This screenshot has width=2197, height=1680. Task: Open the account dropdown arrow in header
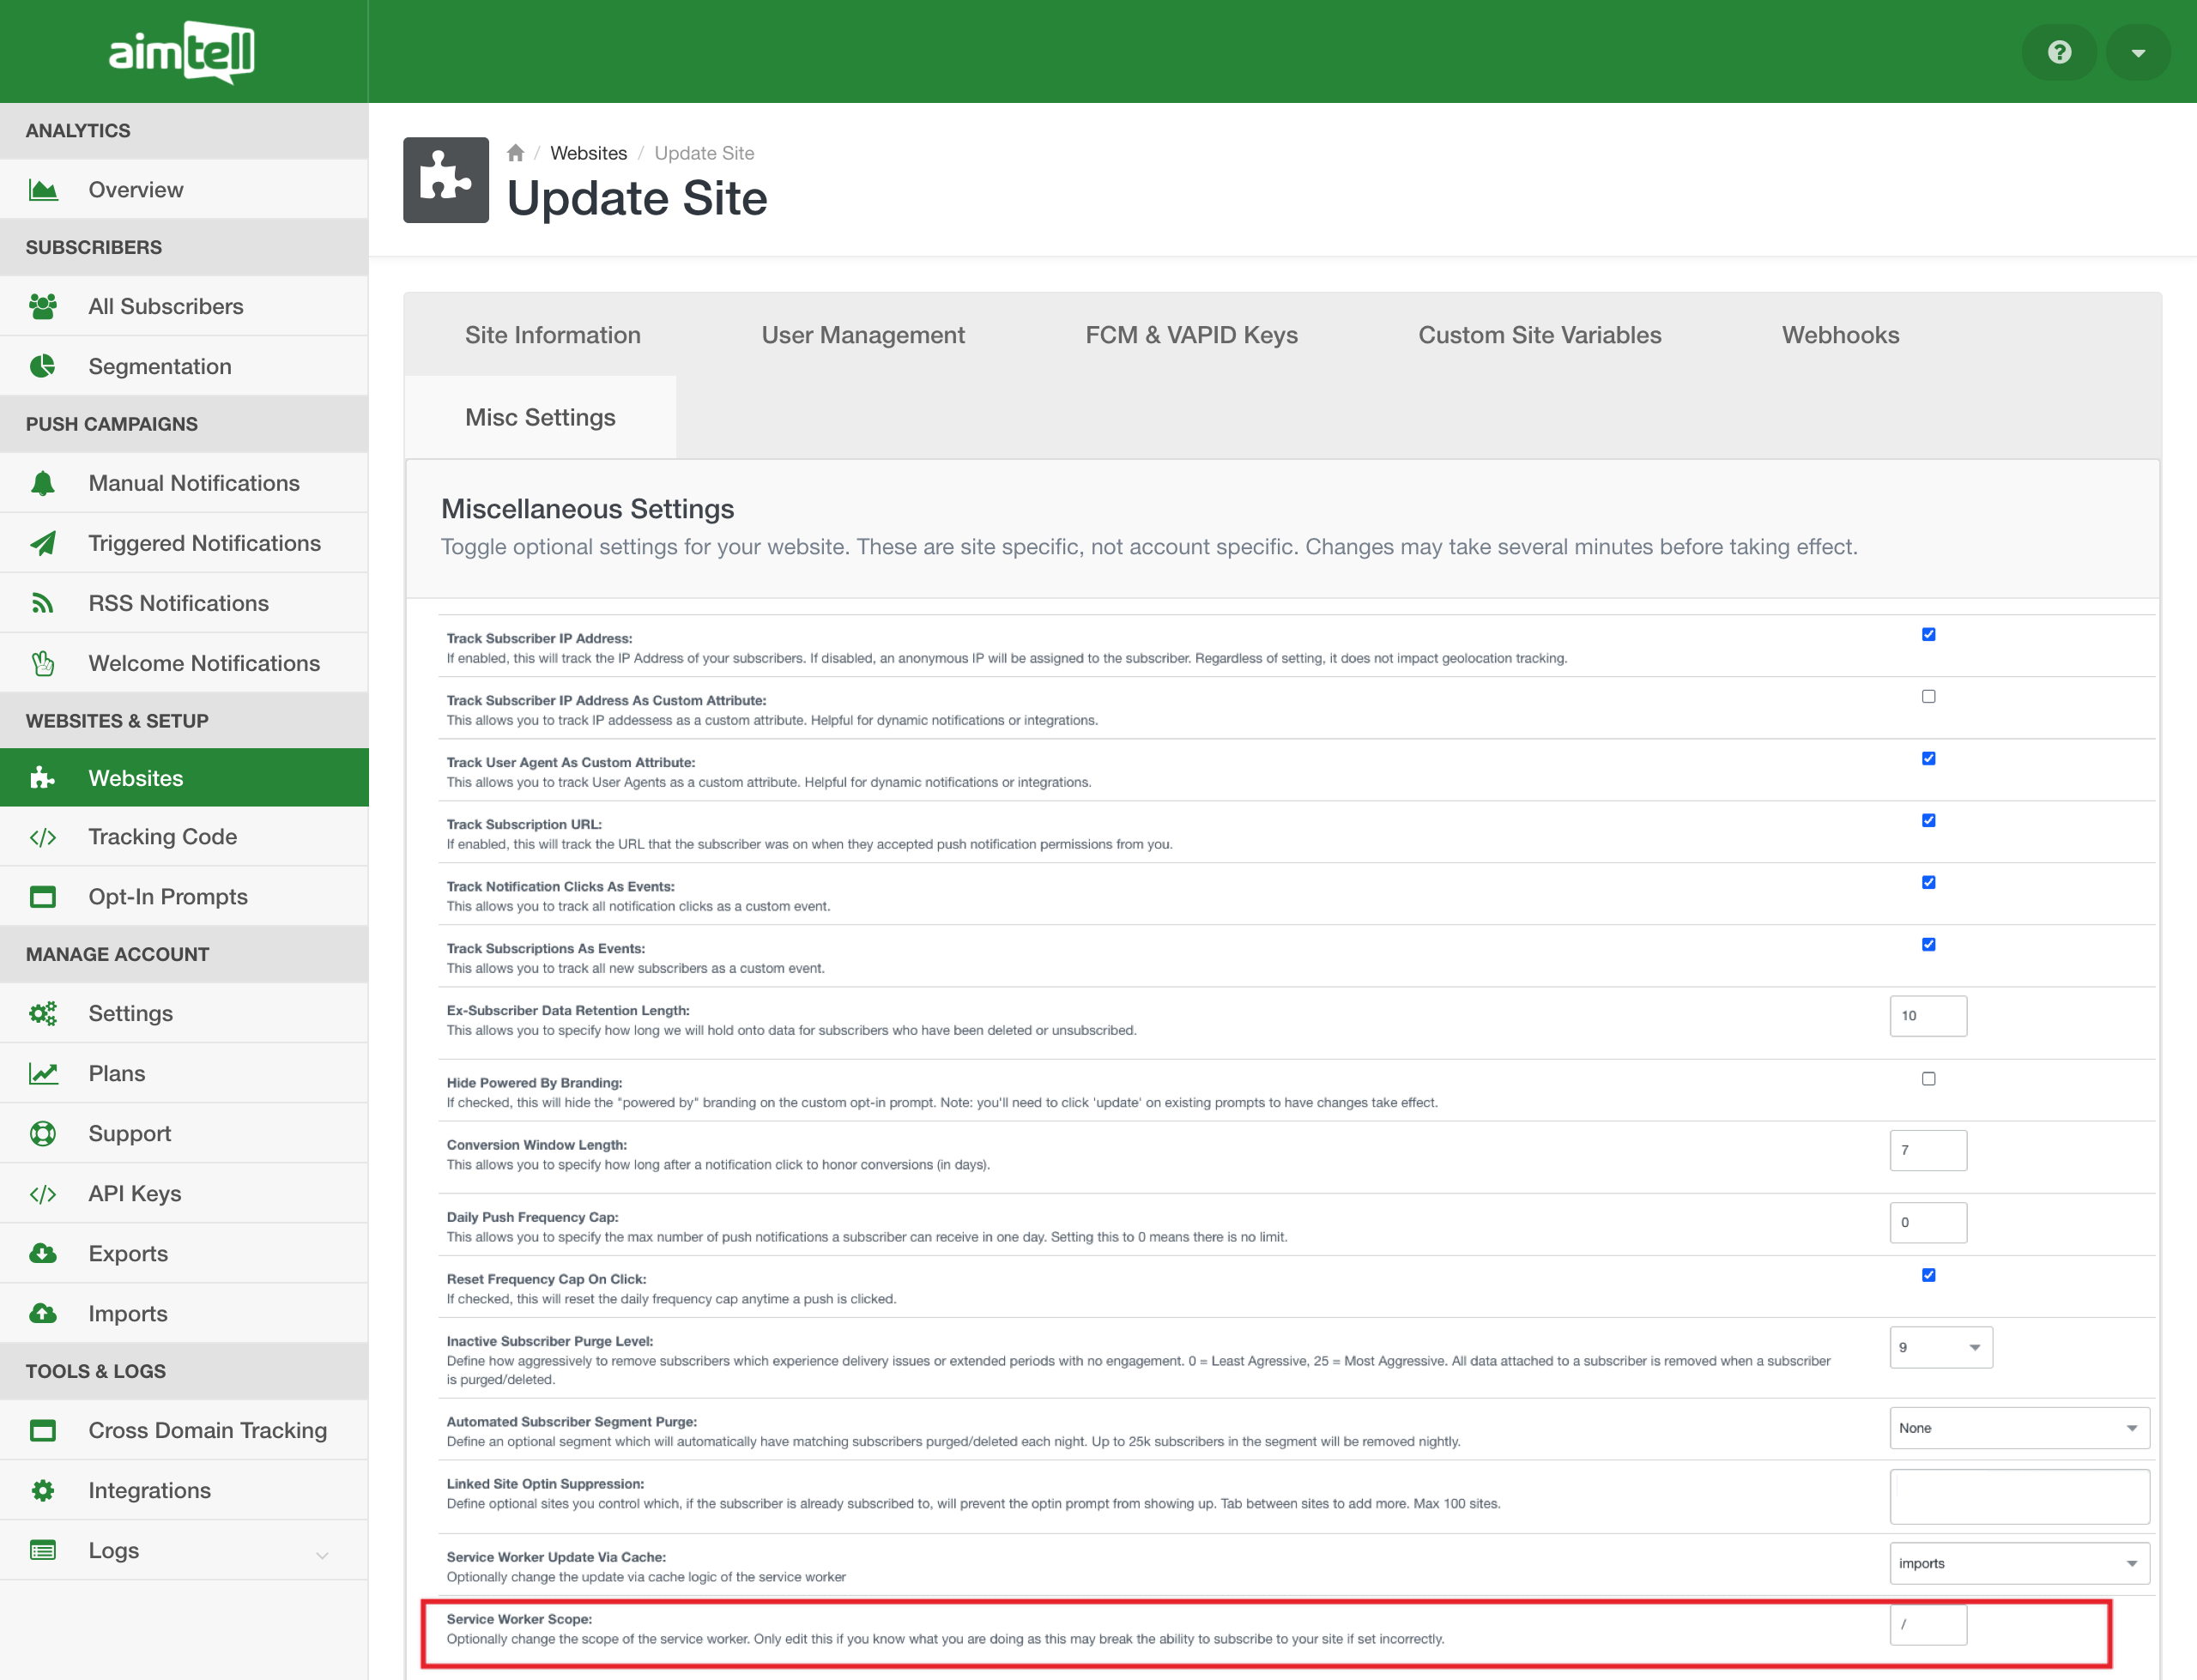click(x=2137, y=52)
